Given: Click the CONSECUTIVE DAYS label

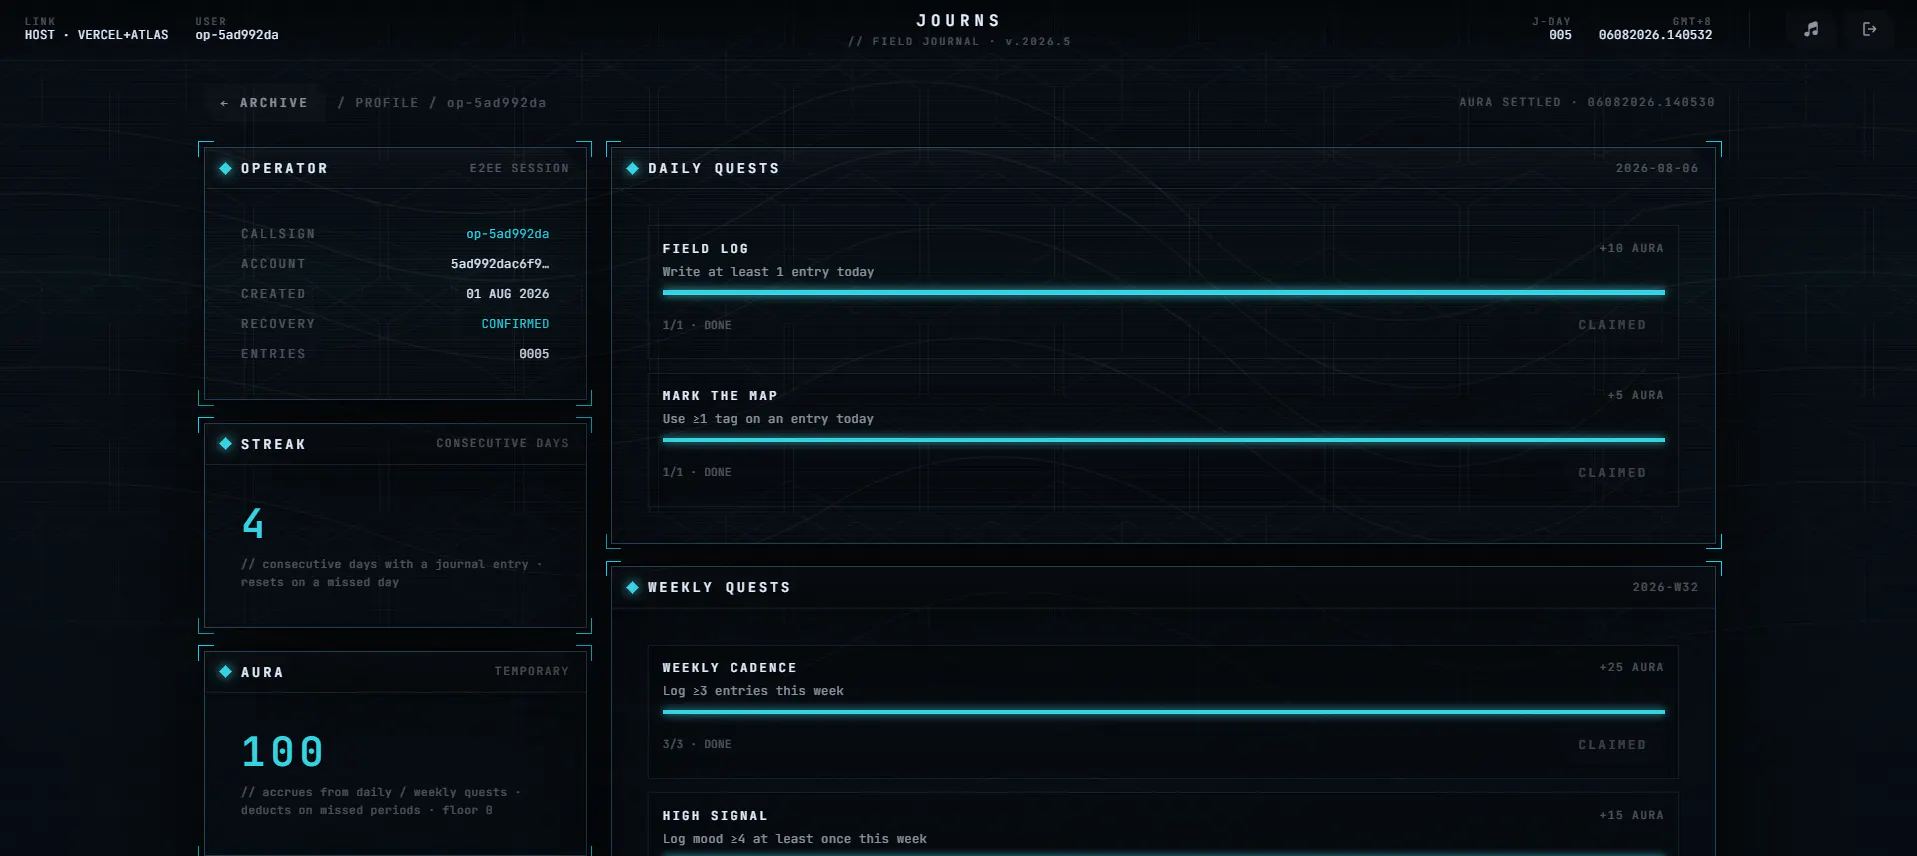Looking at the screenshot, I should click(x=502, y=443).
